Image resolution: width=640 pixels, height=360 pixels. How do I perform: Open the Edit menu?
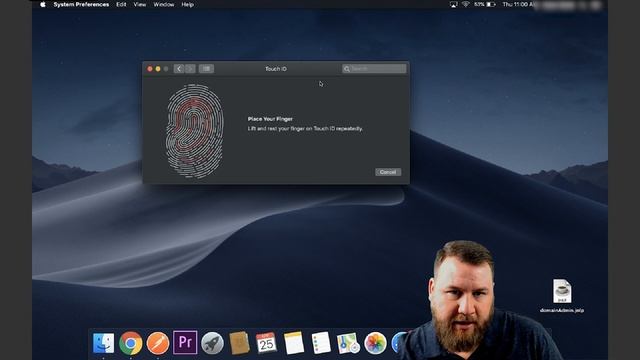point(121,4)
